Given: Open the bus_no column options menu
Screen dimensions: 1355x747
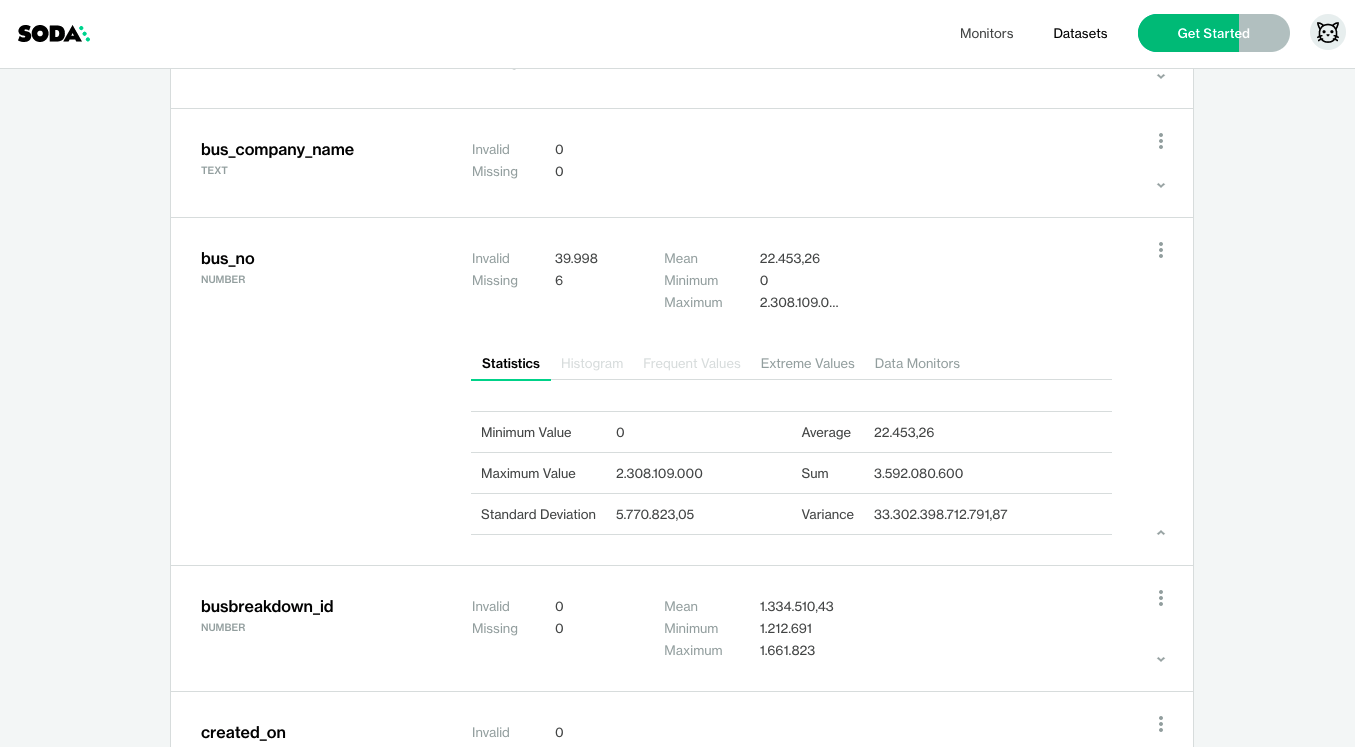Looking at the screenshot, I should (x=1160, y=250).
